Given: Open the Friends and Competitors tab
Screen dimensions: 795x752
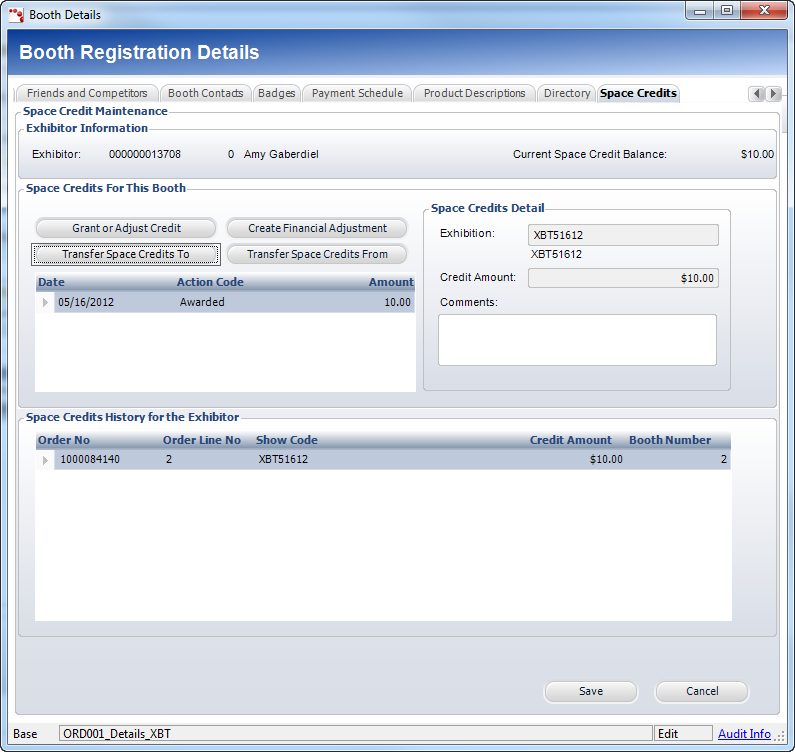Looking at the screenshot, I should 87,93.
